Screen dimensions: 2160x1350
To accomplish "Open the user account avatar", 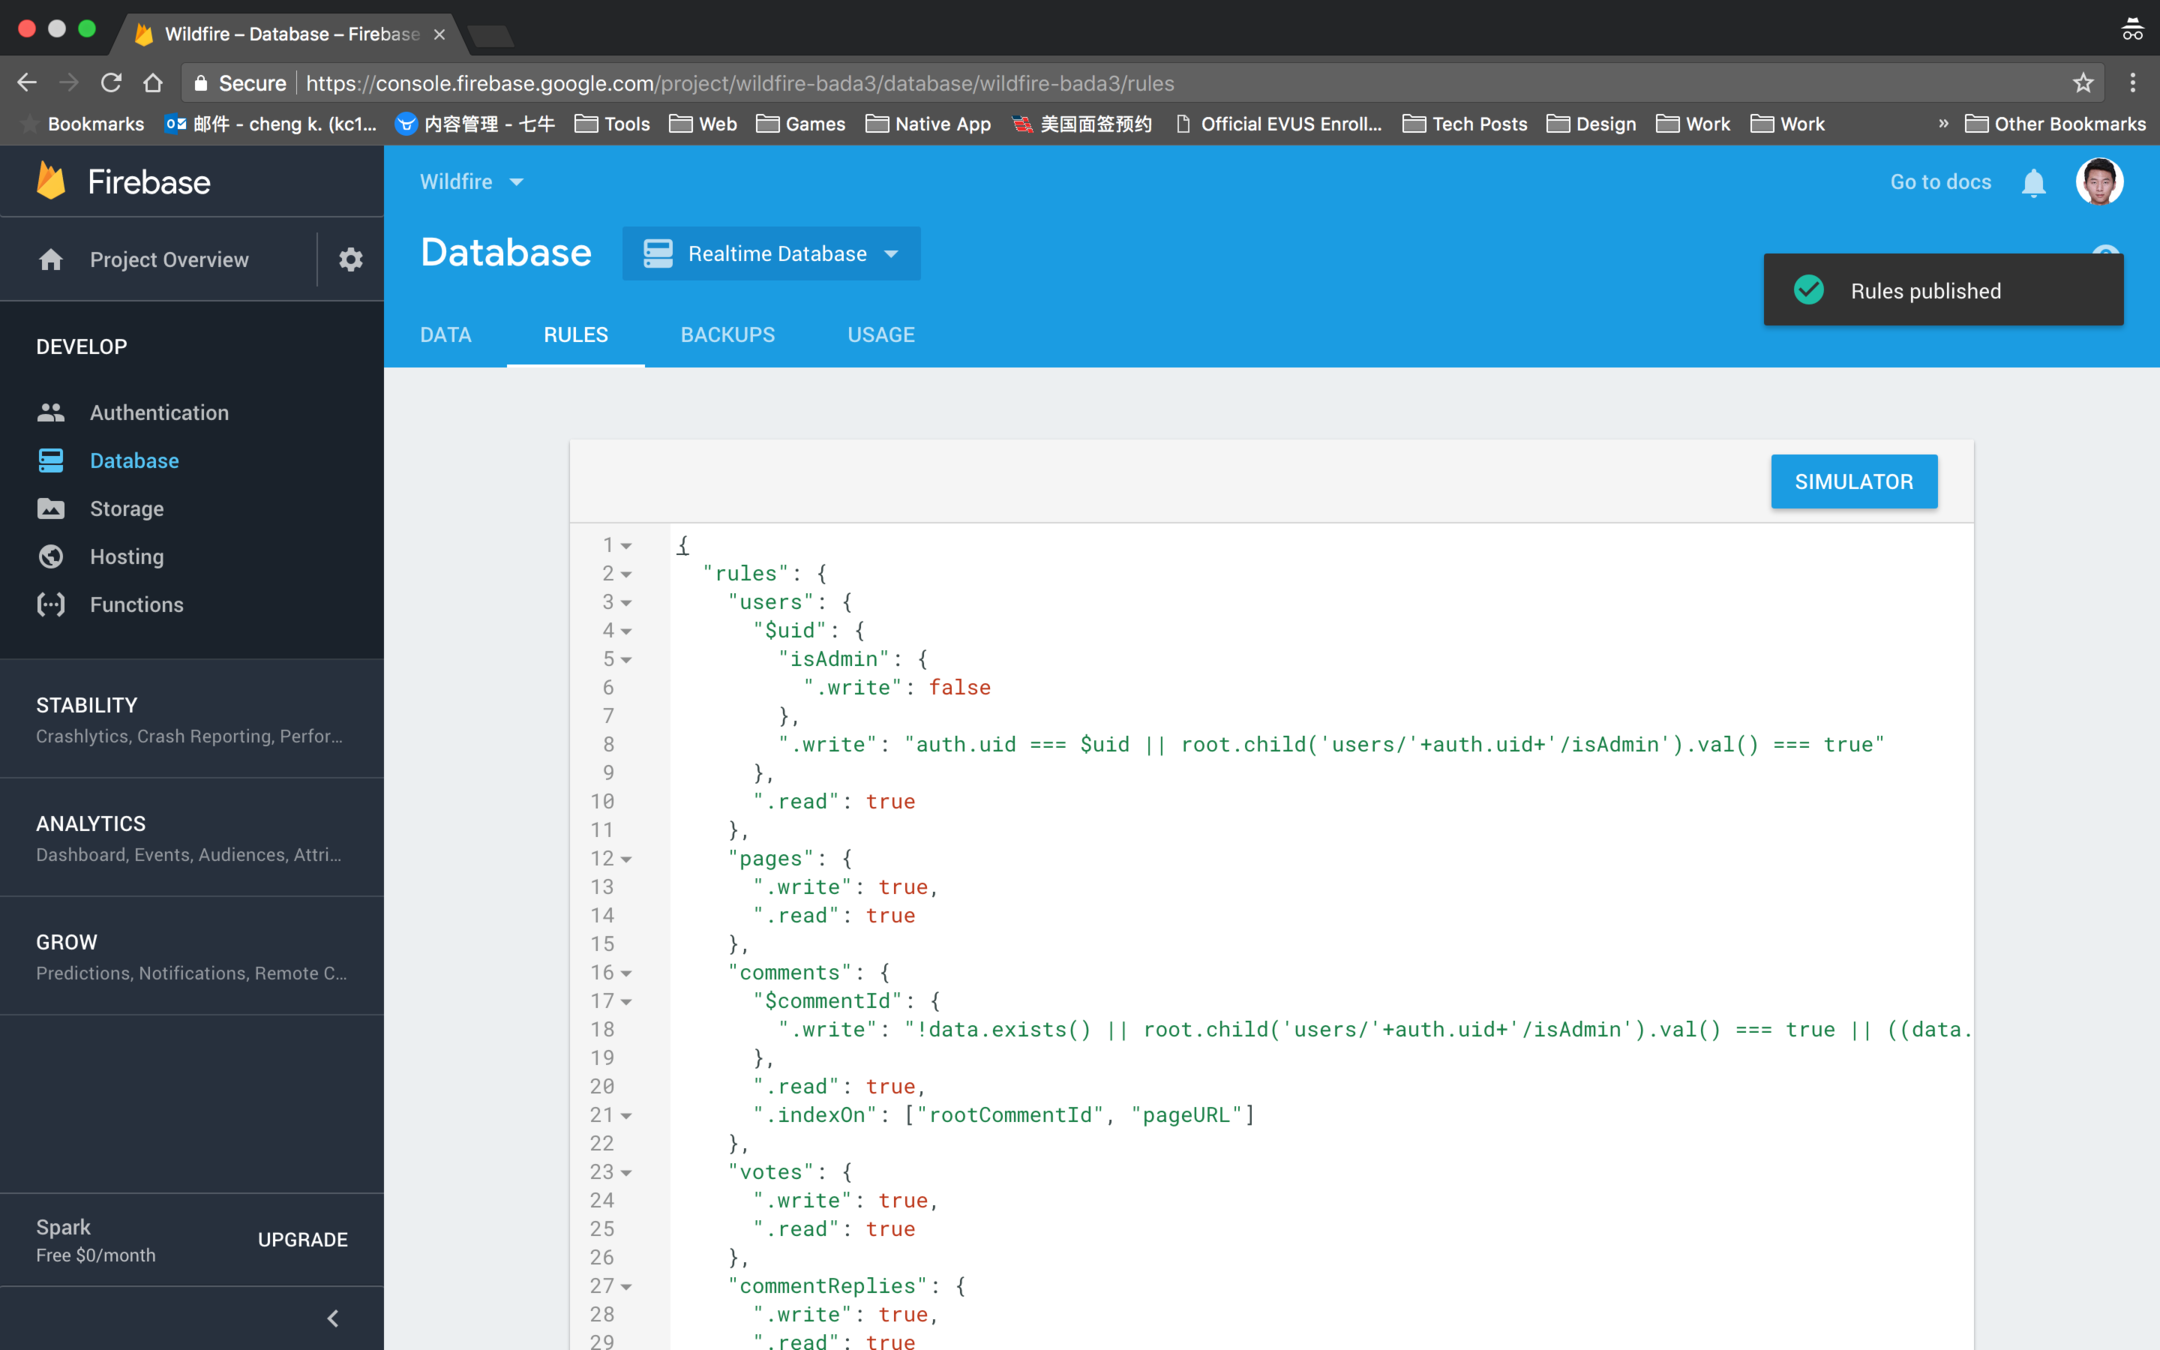I will coord(2098,182).
